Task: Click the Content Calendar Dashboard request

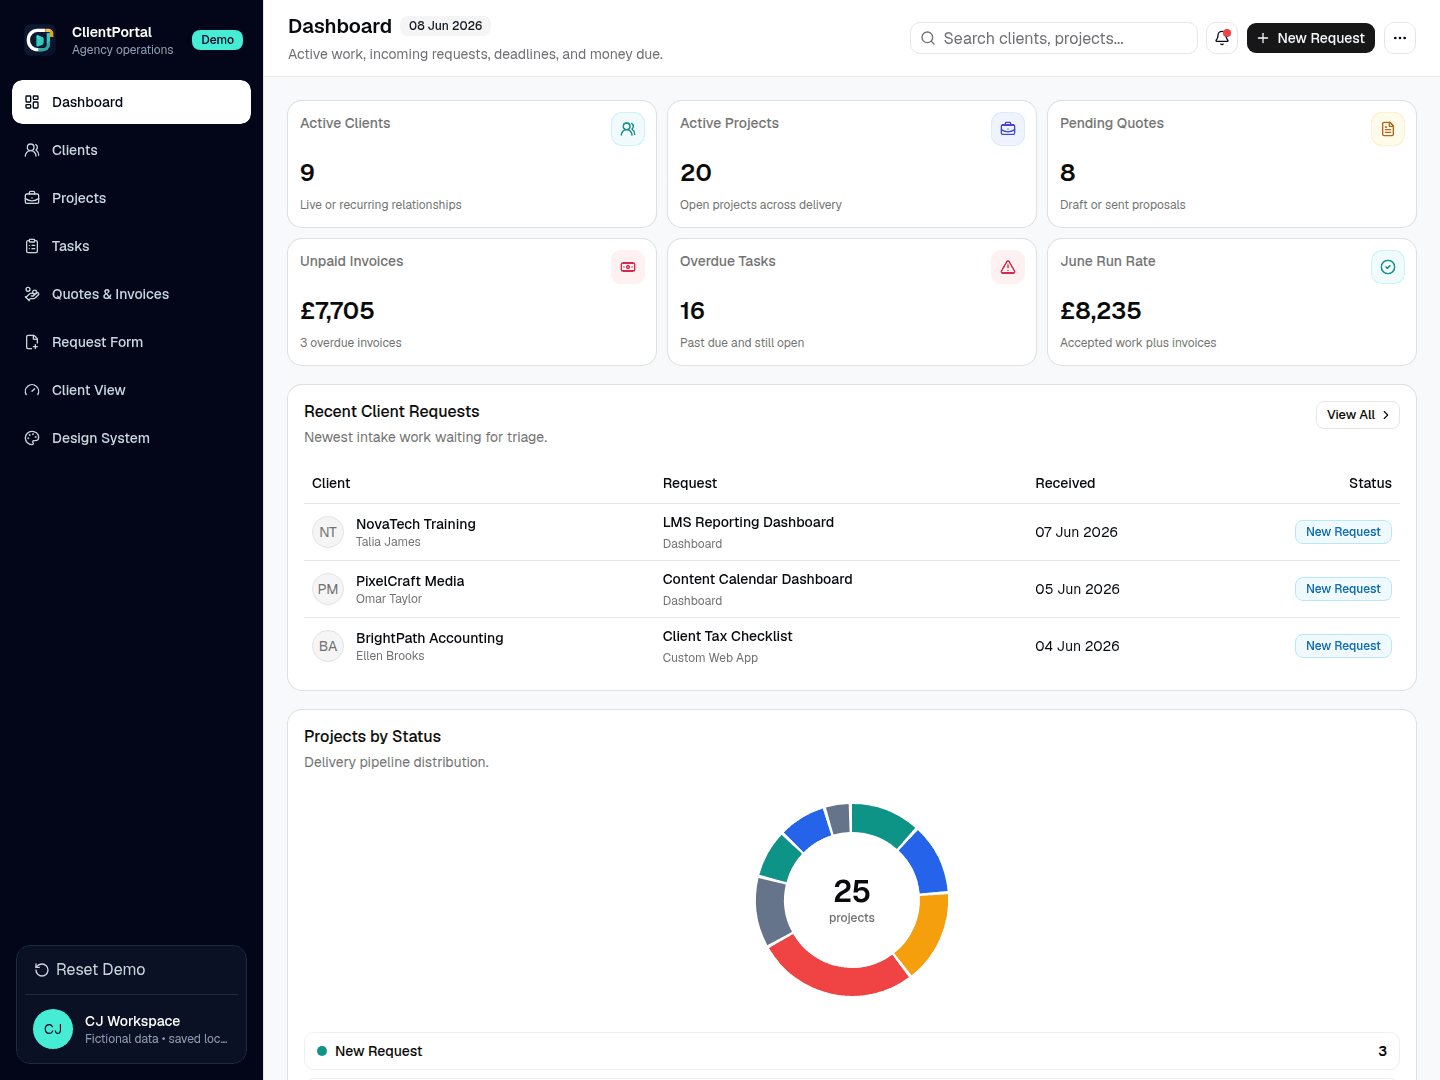Action: [x=758, y=579]
